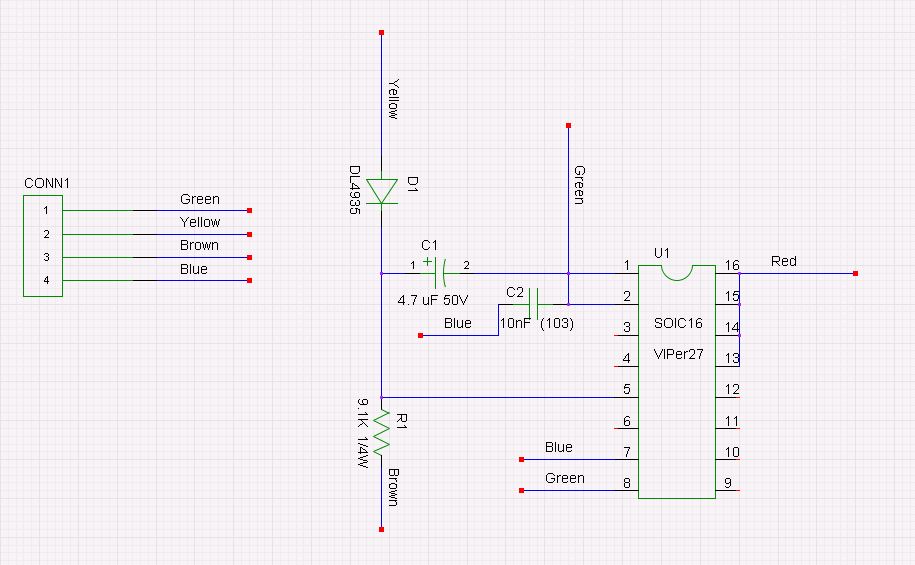Image resolution: width=915 pixels, height=565 pixels.
Task: Click the vertical Yellow label above D1
Action: pyautogui.click(x=394, y=99)
